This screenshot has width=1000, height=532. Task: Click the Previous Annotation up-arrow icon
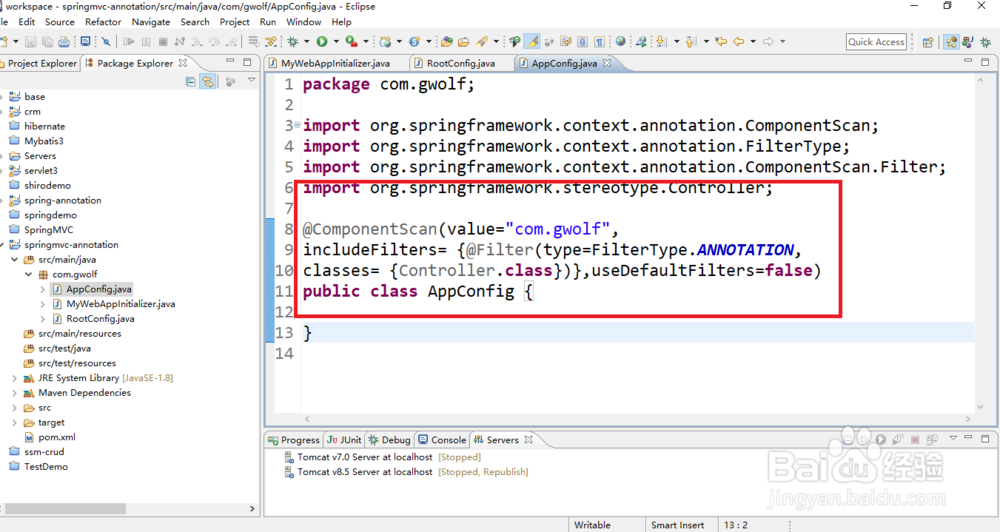[690, 41]
